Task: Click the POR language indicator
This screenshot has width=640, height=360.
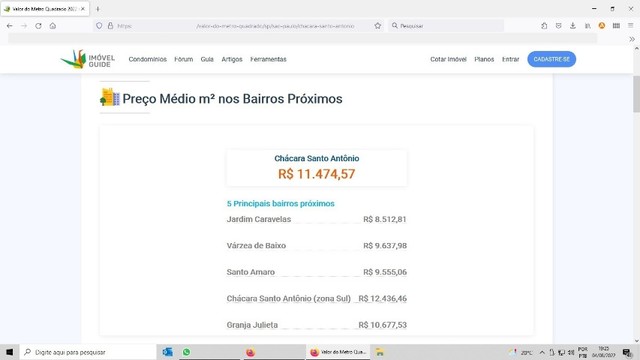Action: coord(582,352)
